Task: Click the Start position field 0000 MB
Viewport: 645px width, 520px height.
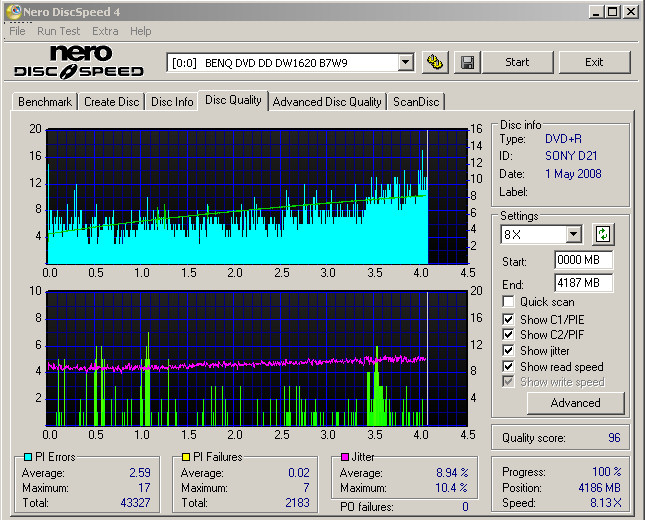Action: (583, 260)
